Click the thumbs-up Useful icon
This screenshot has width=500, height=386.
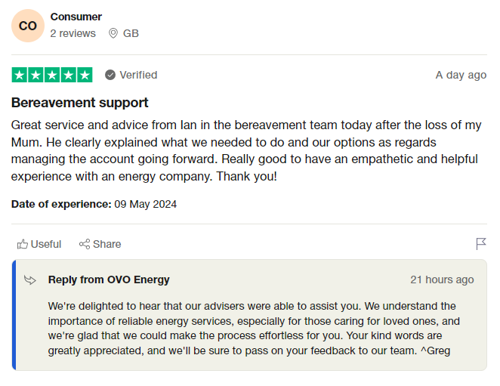[22, 244]
